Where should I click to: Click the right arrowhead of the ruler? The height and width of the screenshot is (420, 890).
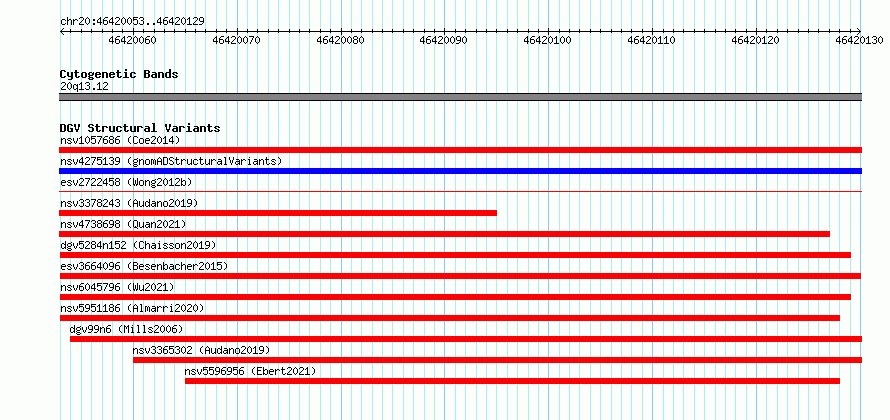859,31
